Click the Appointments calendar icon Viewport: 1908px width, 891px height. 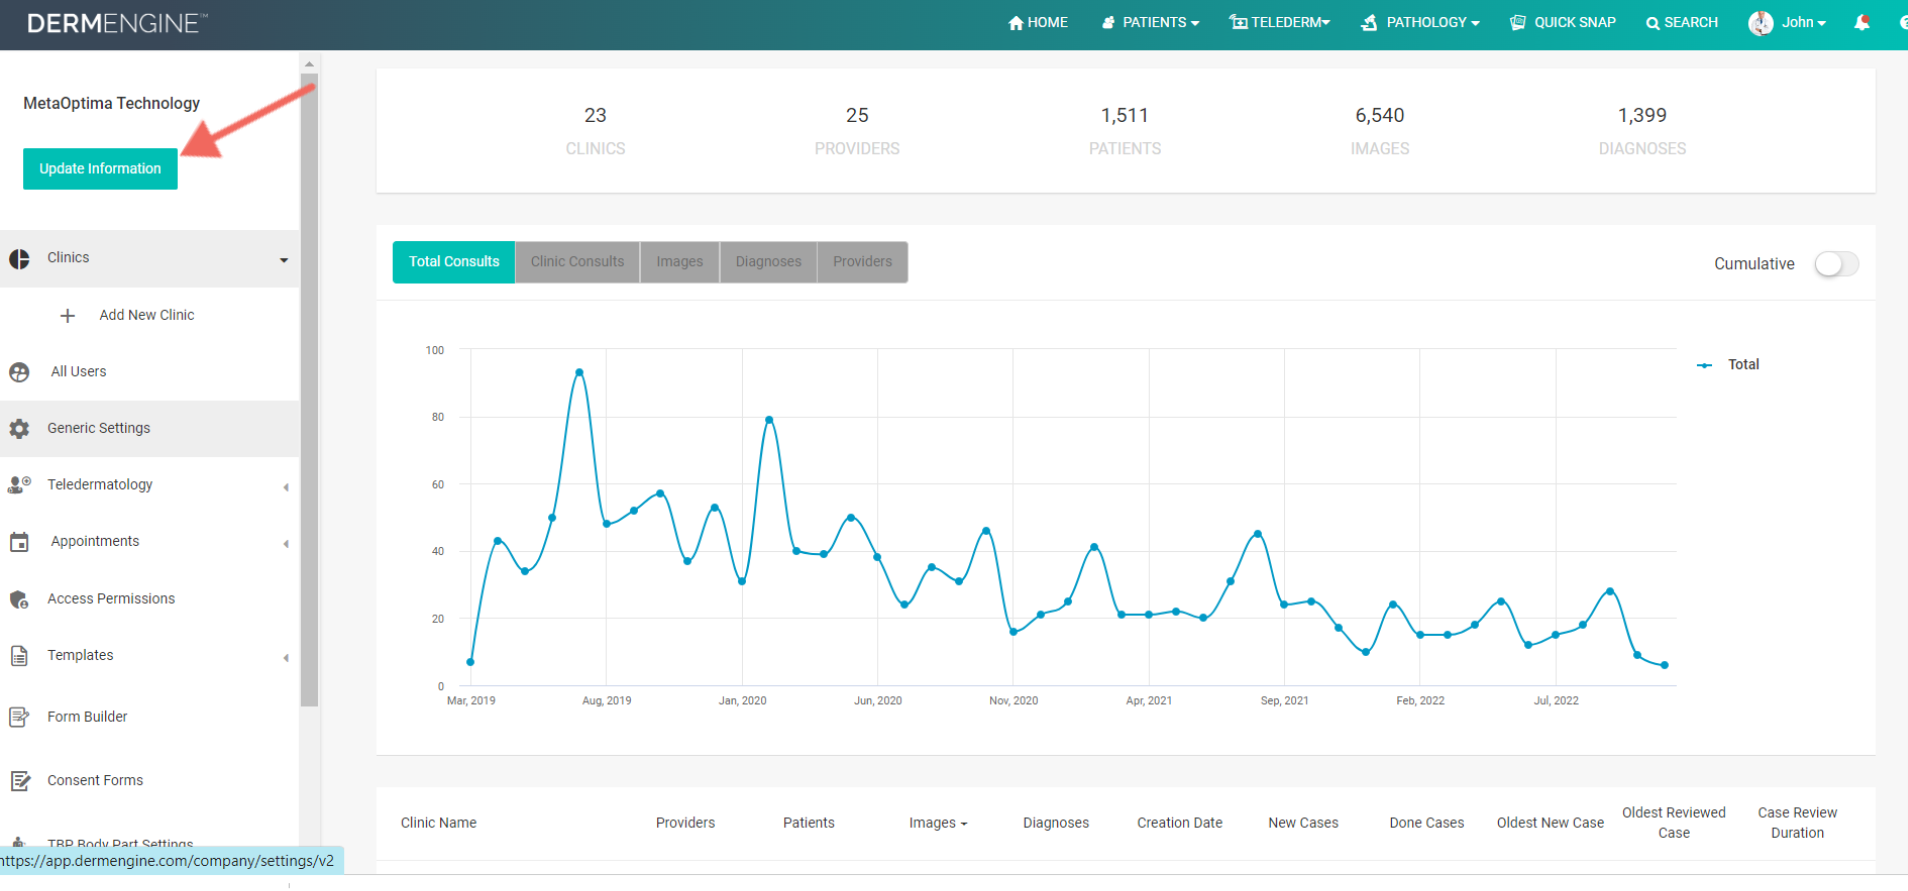coord(19,542)
